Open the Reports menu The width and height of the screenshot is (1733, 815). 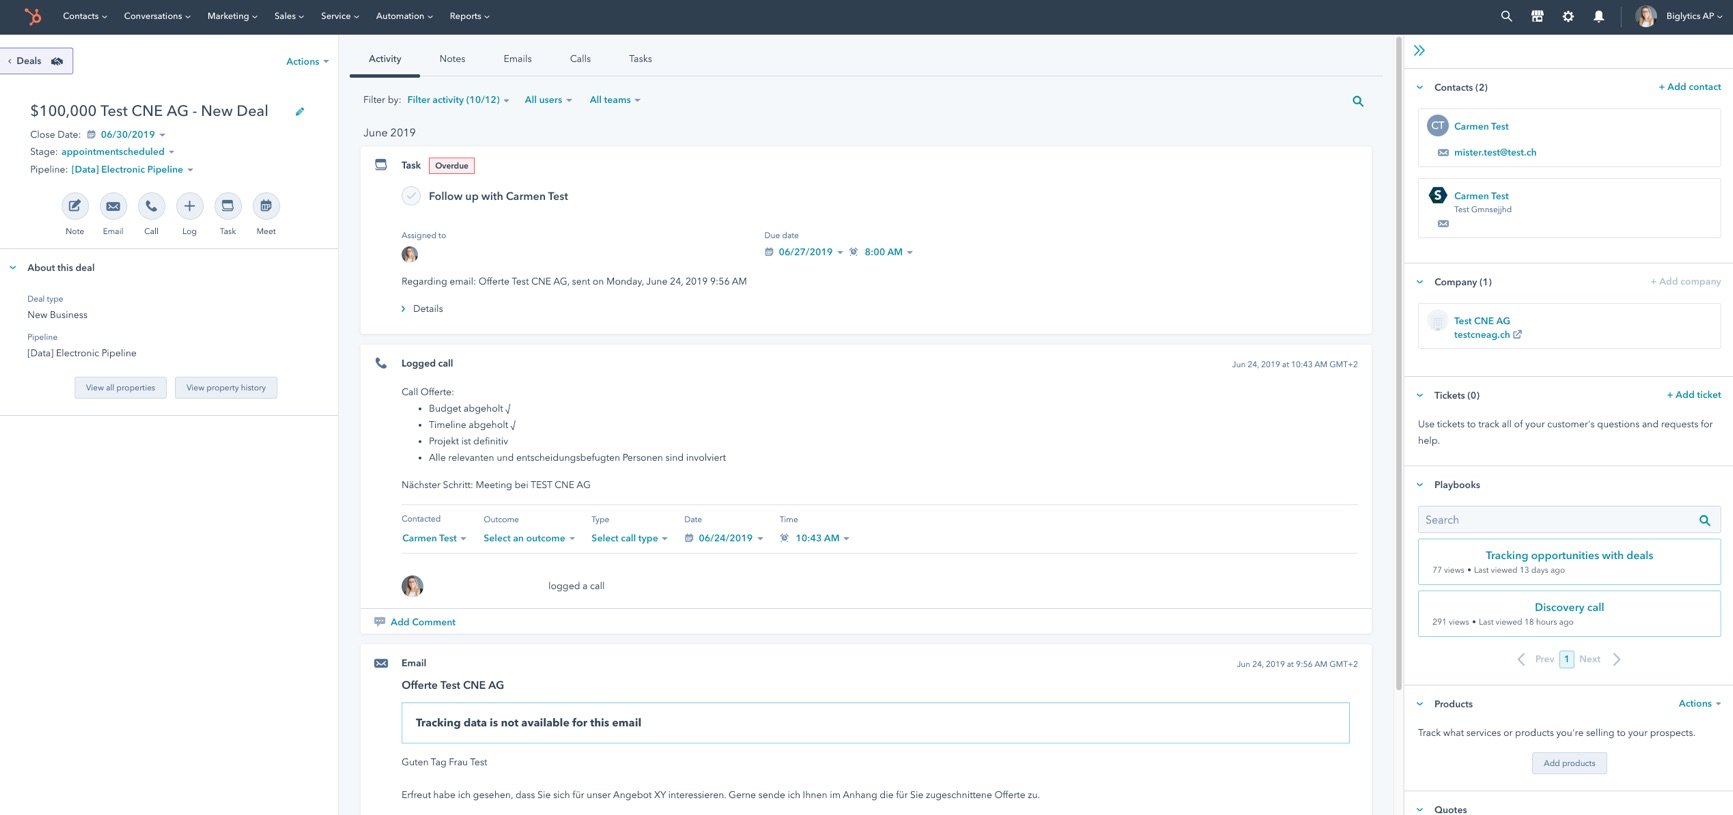coord(469,16)
